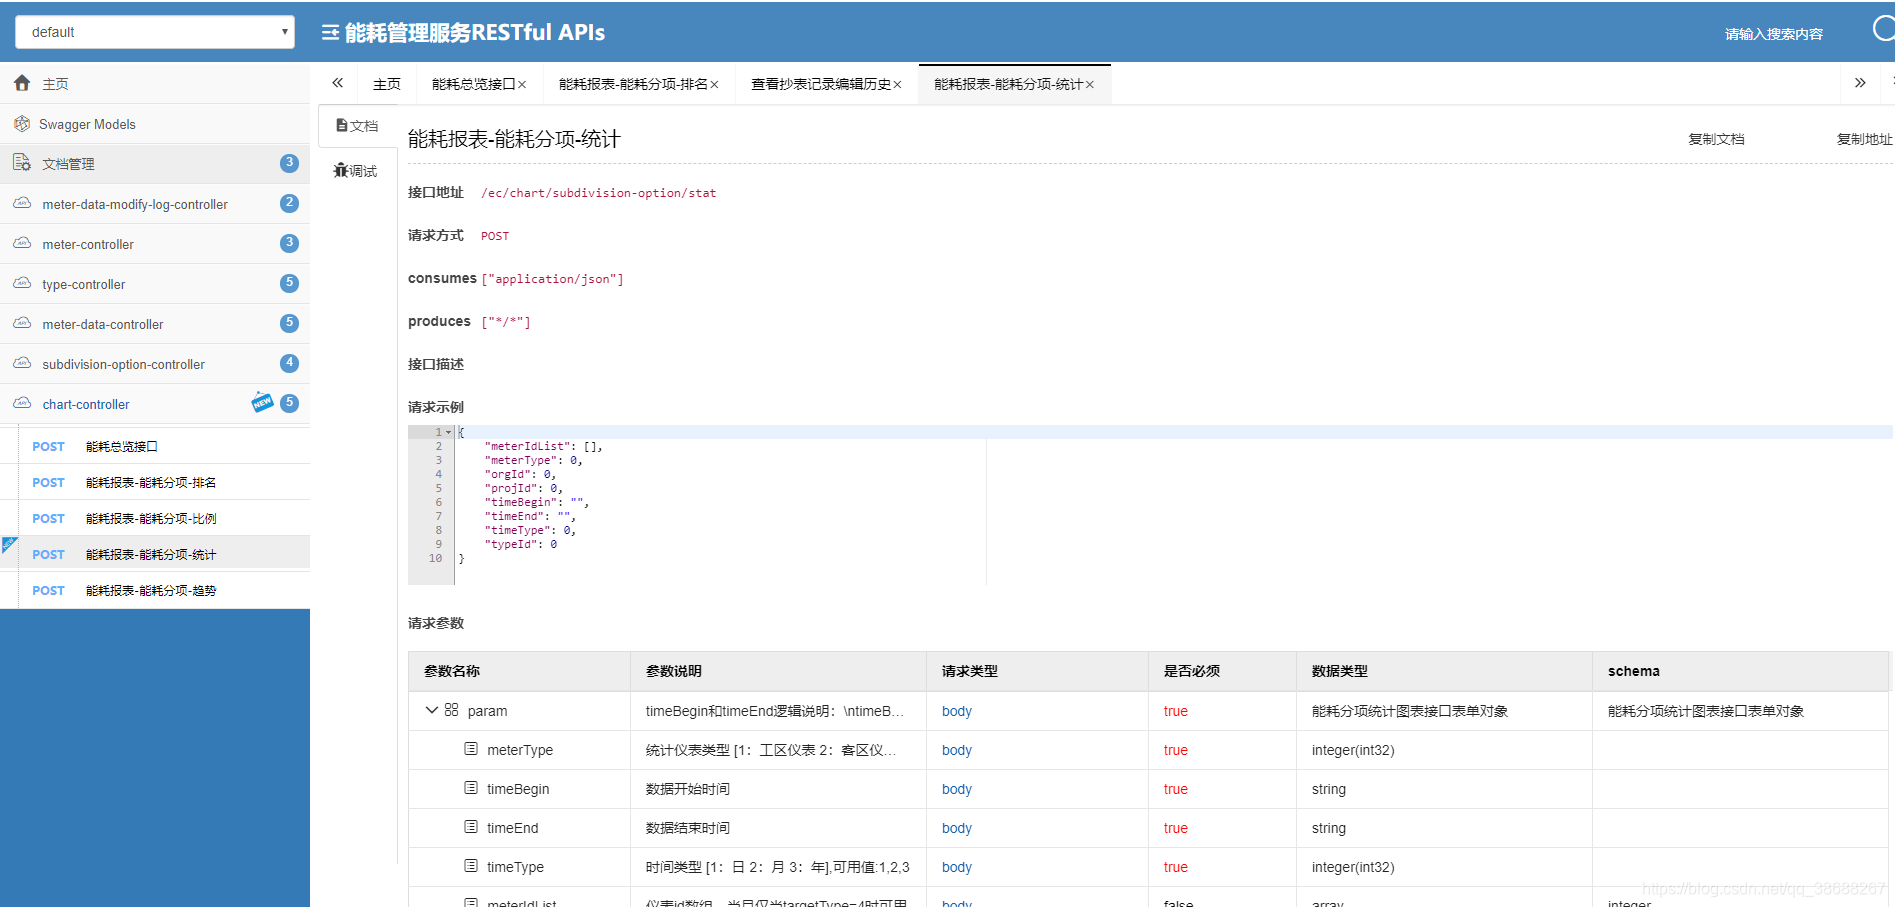The image size is (1895, 907).
Task: Switch to the 能耗总览接口 tab
Action: click(473, 84)
